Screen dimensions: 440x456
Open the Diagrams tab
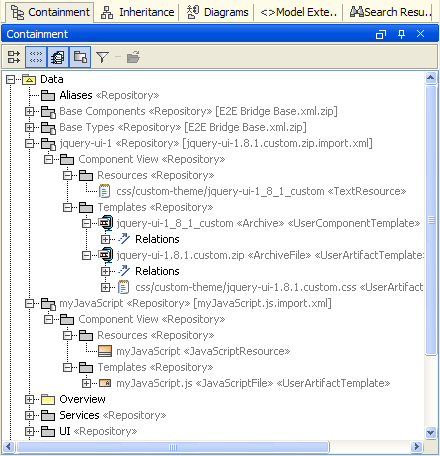click(217, 12)
